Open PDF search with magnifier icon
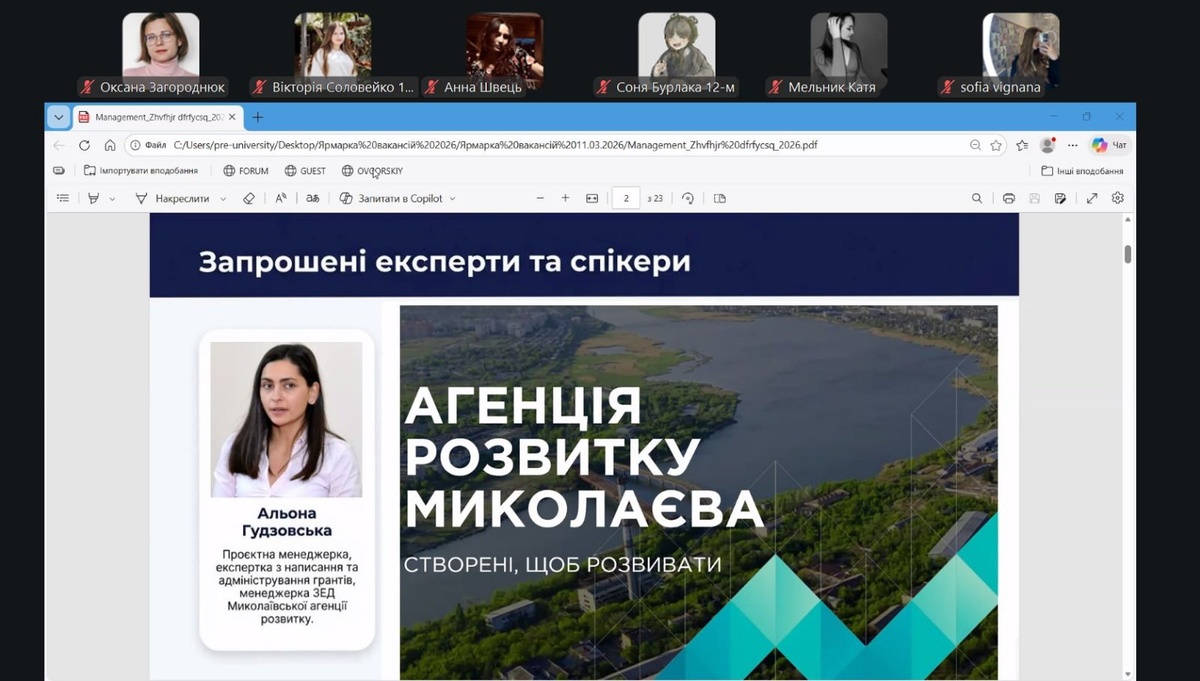 (977, 198)
